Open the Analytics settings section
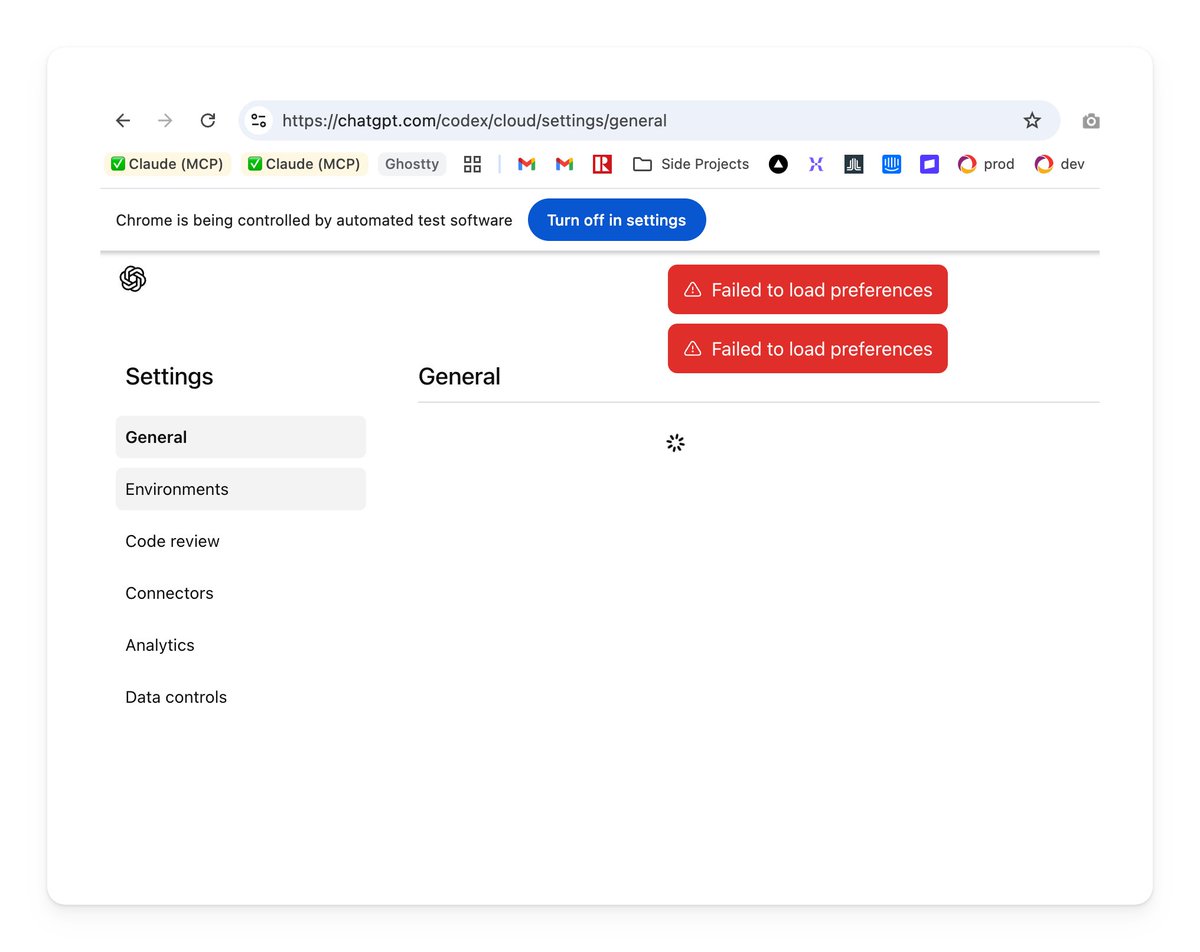Image resolution: width=1200 pixels, height=952 pixels. click(241, 645)
